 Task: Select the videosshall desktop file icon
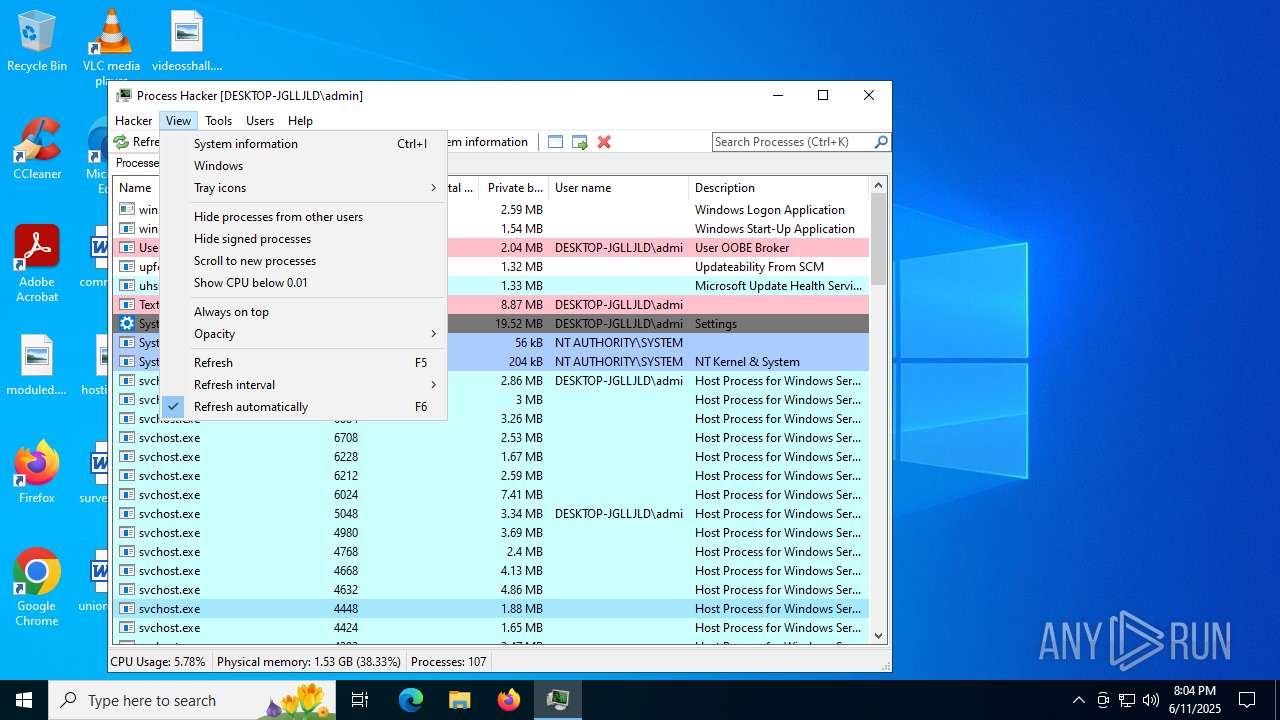tap(187, 41)
